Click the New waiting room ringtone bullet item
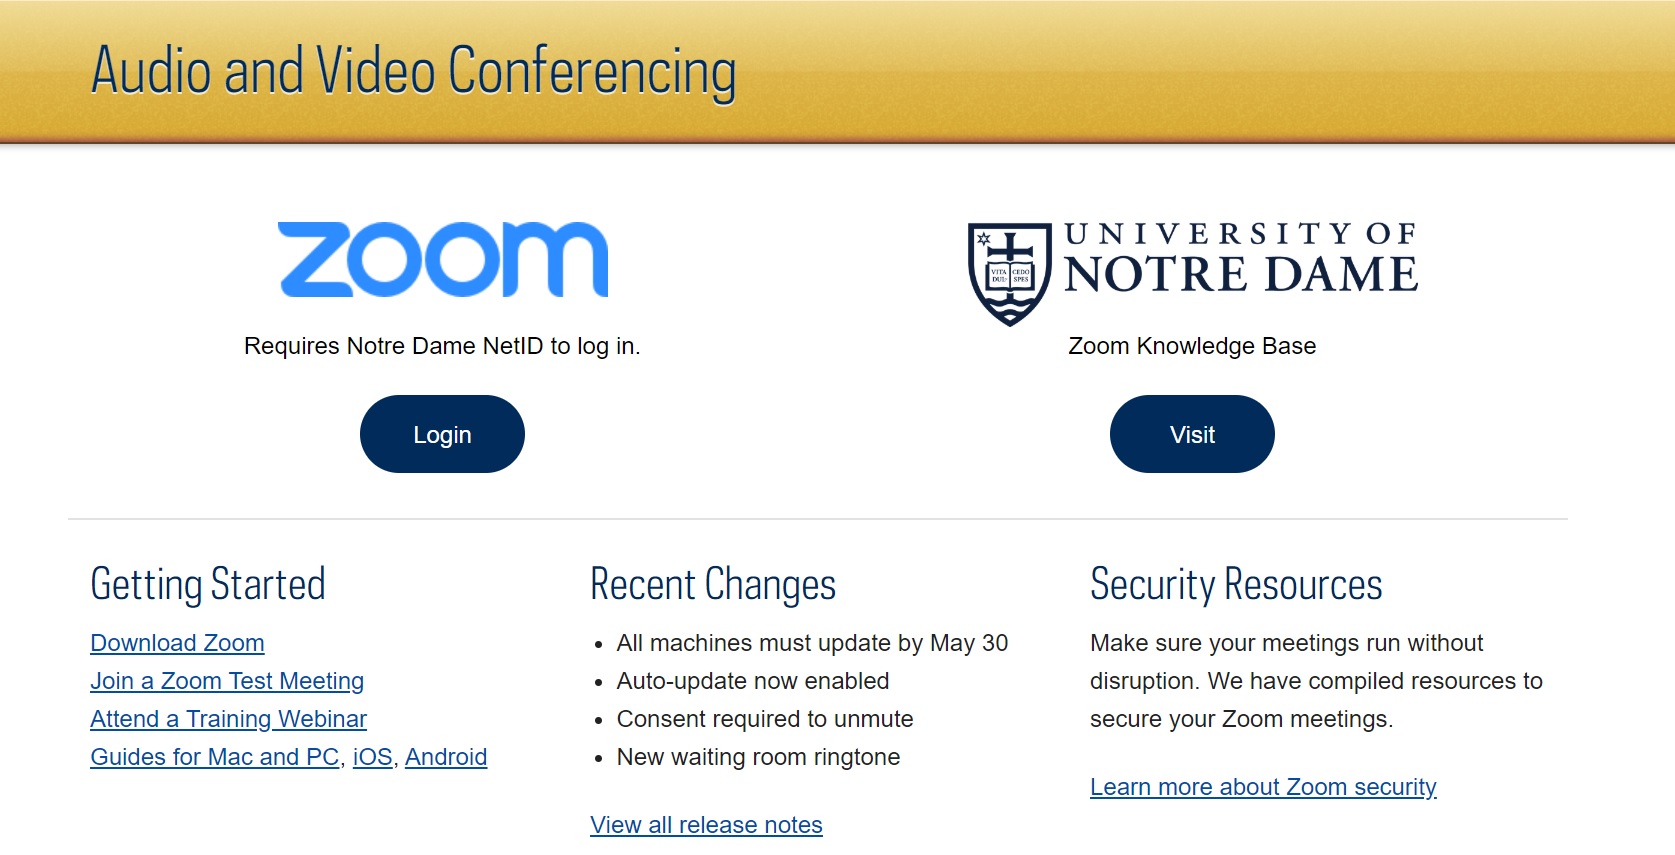The width and height of the screenshot is (1675, 855). (757, 757)
